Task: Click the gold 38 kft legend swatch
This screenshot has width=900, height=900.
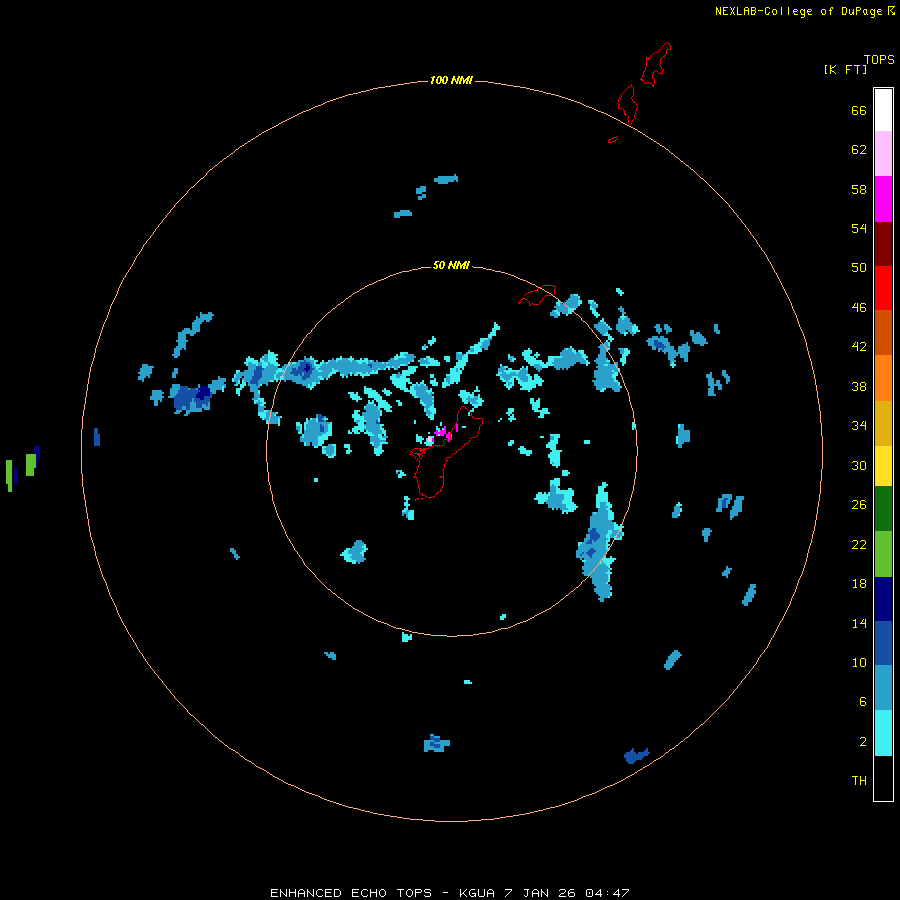Action: [883, 423]
